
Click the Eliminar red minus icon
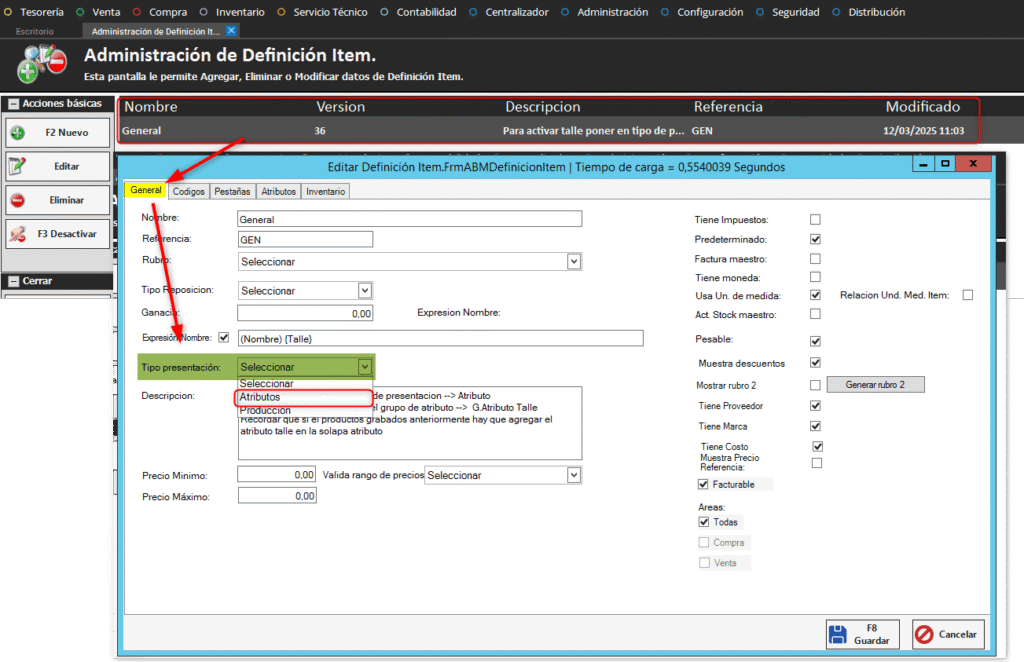18,200
